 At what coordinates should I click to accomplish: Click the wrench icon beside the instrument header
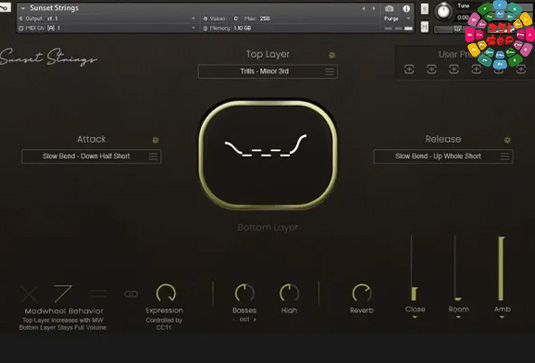coord(5,7)
